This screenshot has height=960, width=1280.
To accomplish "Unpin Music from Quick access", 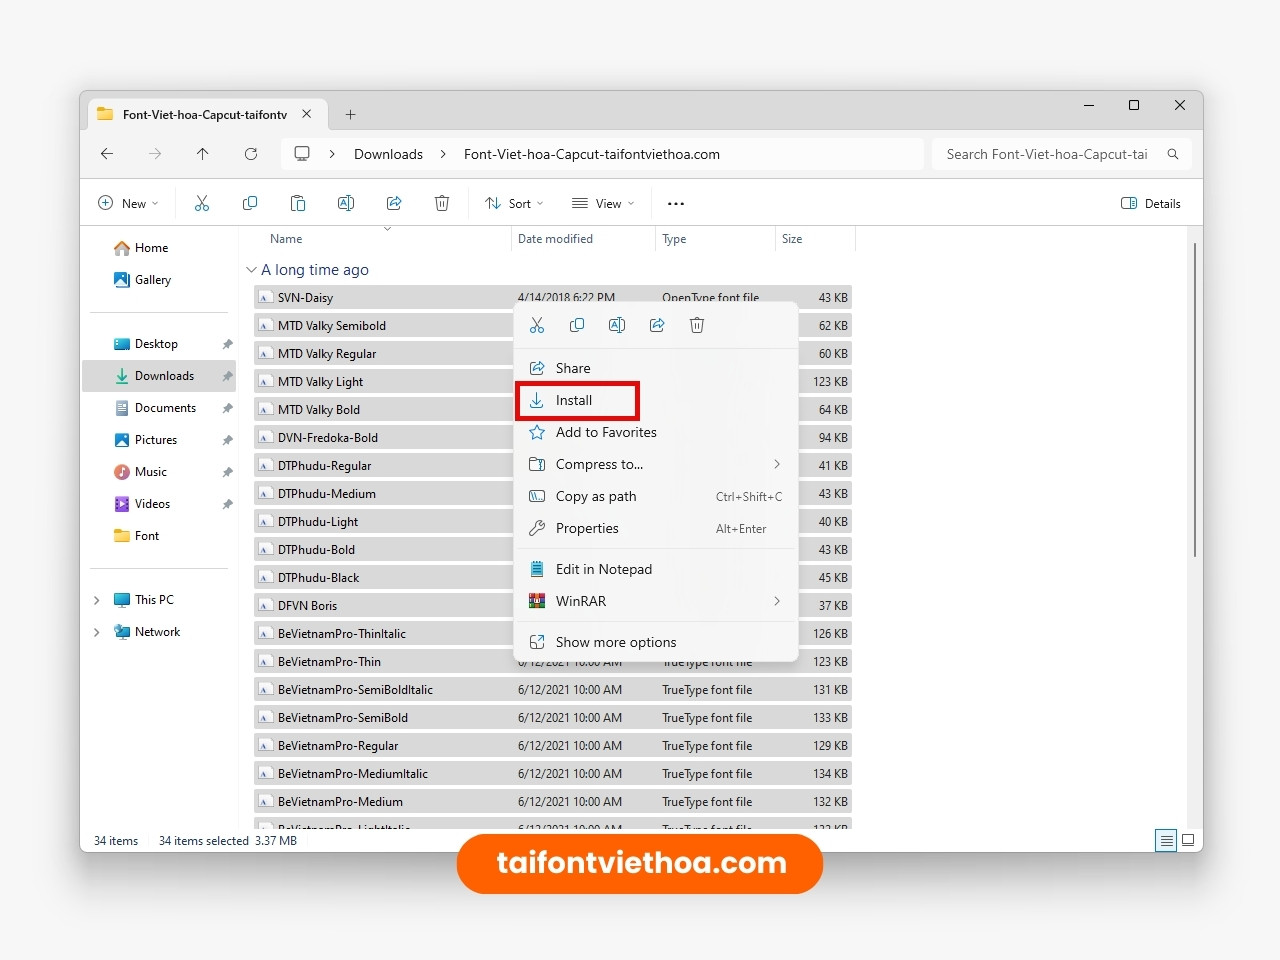I will point(227,472).
